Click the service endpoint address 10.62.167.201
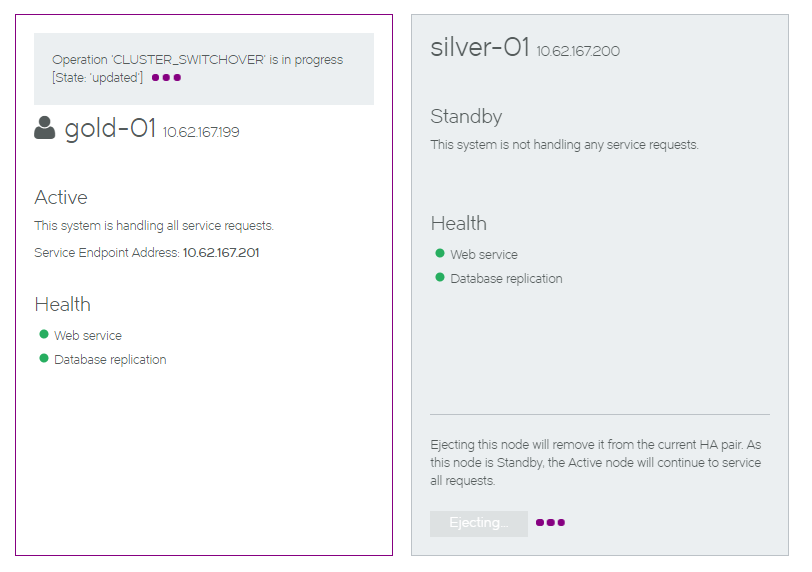 (221, 253)
